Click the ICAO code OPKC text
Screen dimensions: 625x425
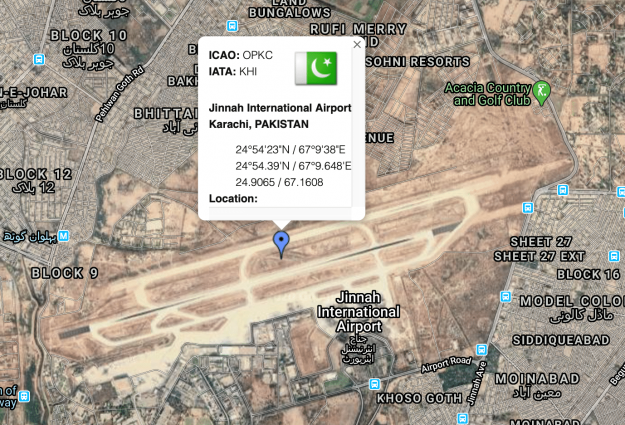coord(257,55)
